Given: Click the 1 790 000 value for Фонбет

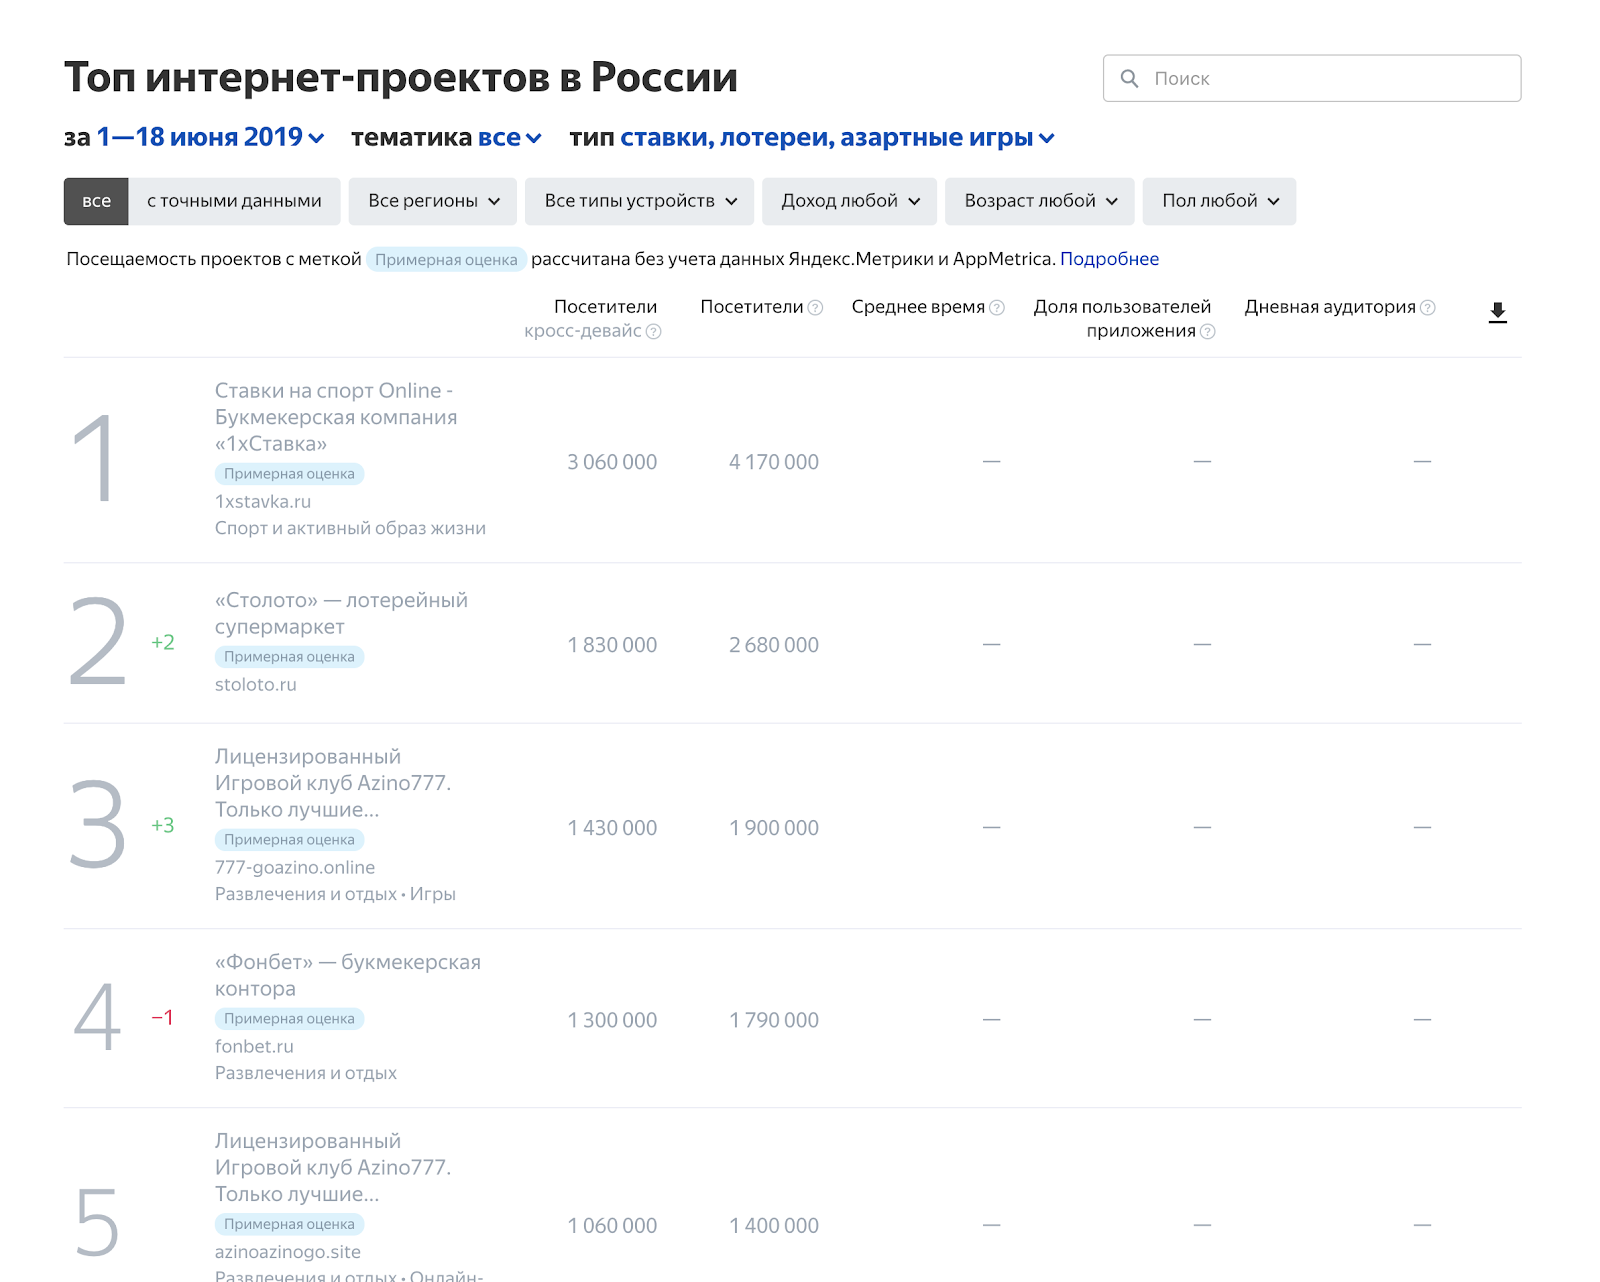Looking at the screenshot, I should point(774,1020).
